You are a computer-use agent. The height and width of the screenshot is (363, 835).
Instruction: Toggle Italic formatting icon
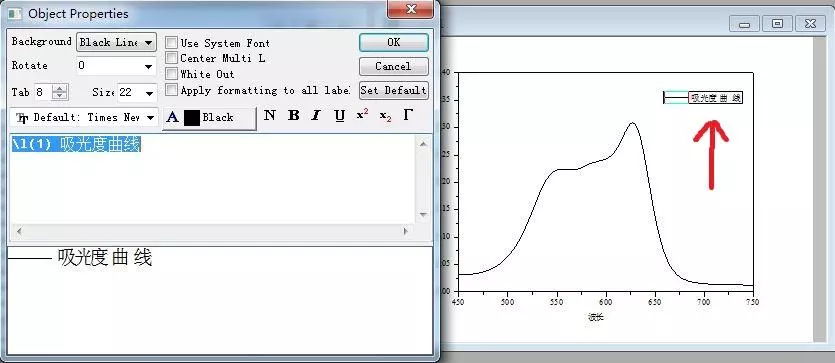316,116
